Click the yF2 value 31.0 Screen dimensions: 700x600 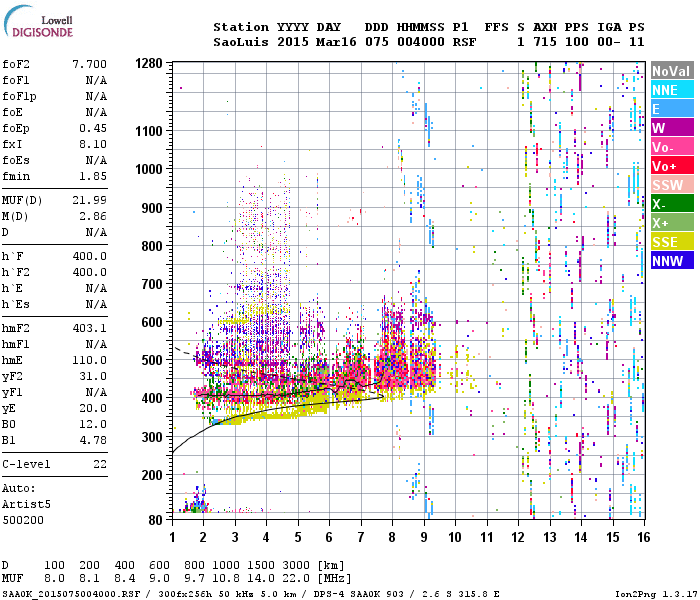(93, 376)
